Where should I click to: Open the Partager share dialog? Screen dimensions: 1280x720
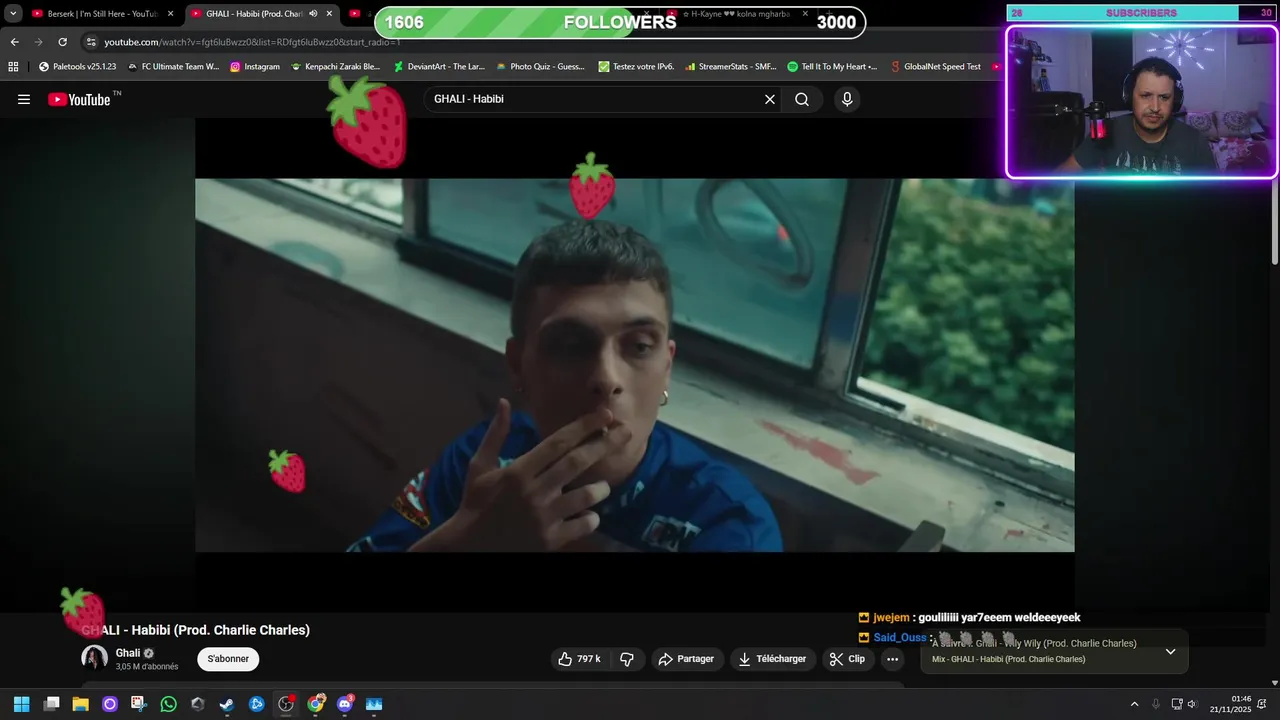pyautogui.click(x=686, y=659)
